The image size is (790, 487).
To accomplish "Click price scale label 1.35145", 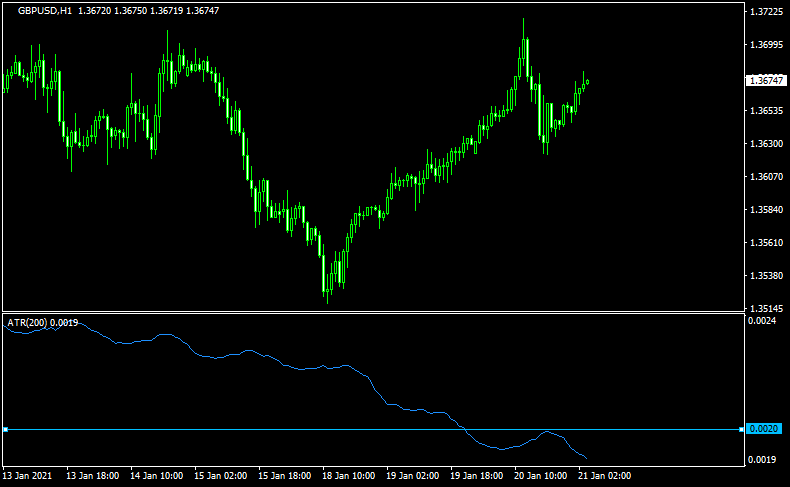I will click(x=767, y=309).
